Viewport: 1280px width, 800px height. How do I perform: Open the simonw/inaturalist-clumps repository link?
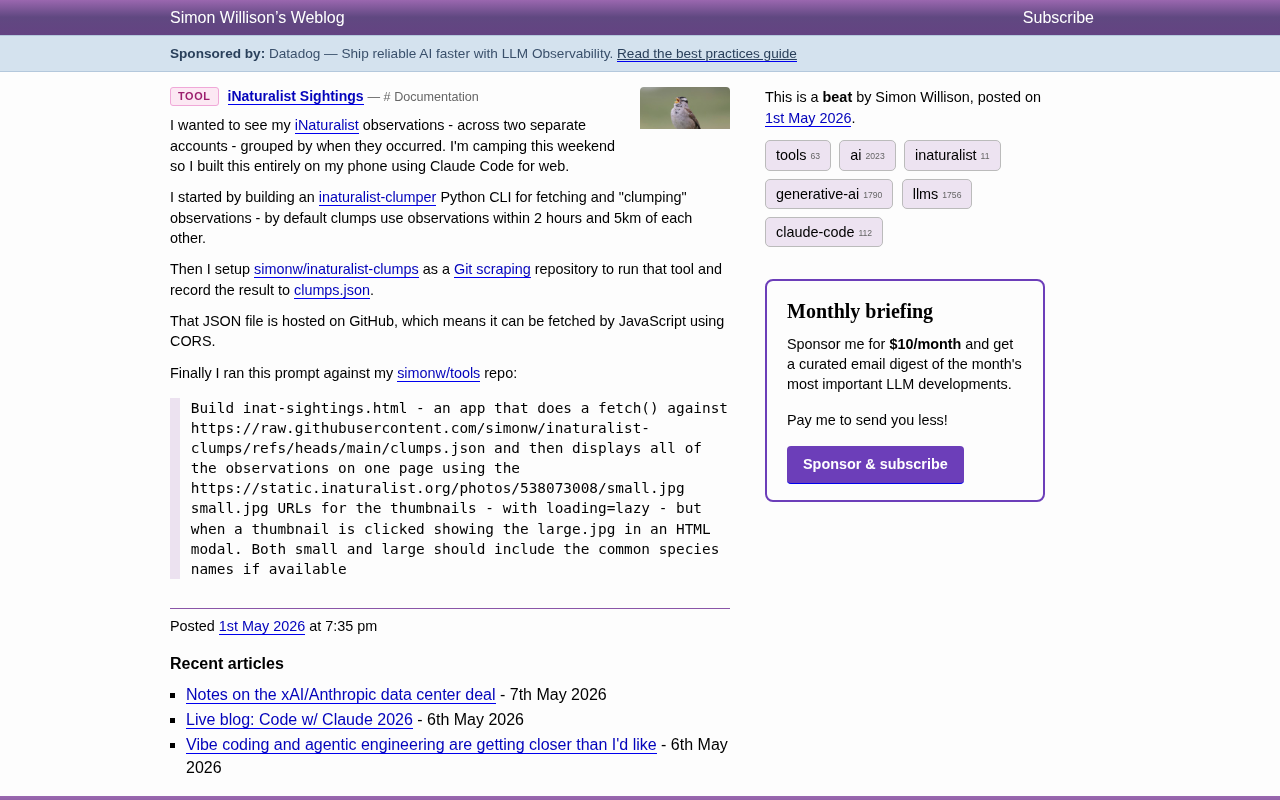click(336, 269)
